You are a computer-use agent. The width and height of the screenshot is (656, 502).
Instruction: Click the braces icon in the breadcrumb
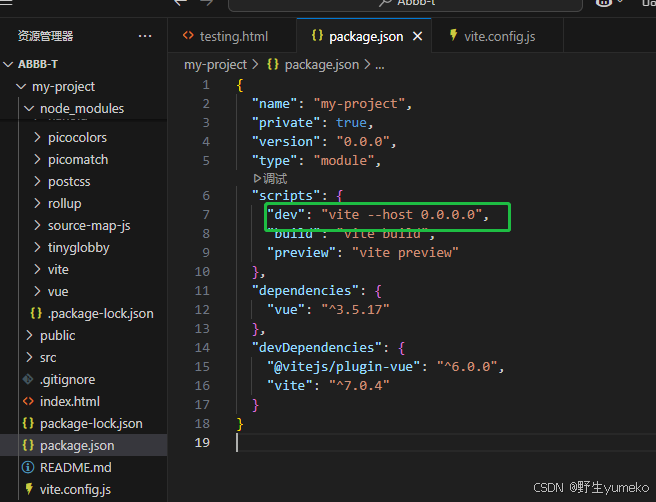[x=273, y=64]
